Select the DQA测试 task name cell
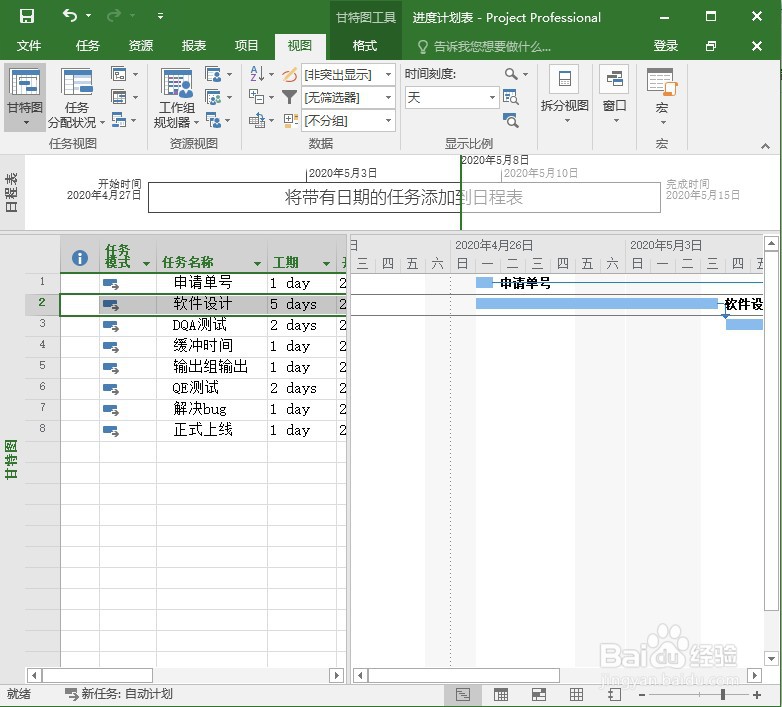This screenshot has width=782, height=707. click(212, 325)
